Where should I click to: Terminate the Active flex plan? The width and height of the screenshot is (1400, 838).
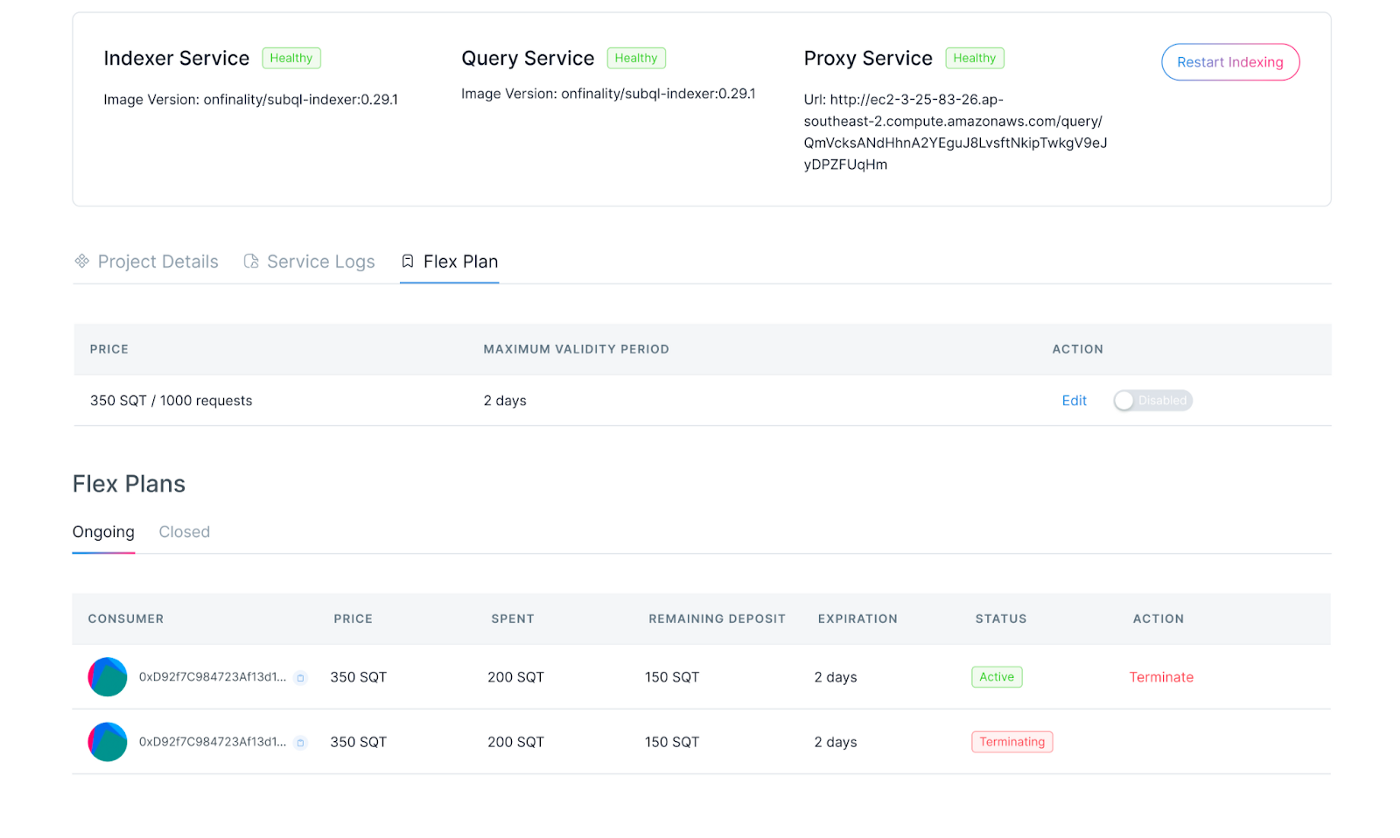[1161, 677]
